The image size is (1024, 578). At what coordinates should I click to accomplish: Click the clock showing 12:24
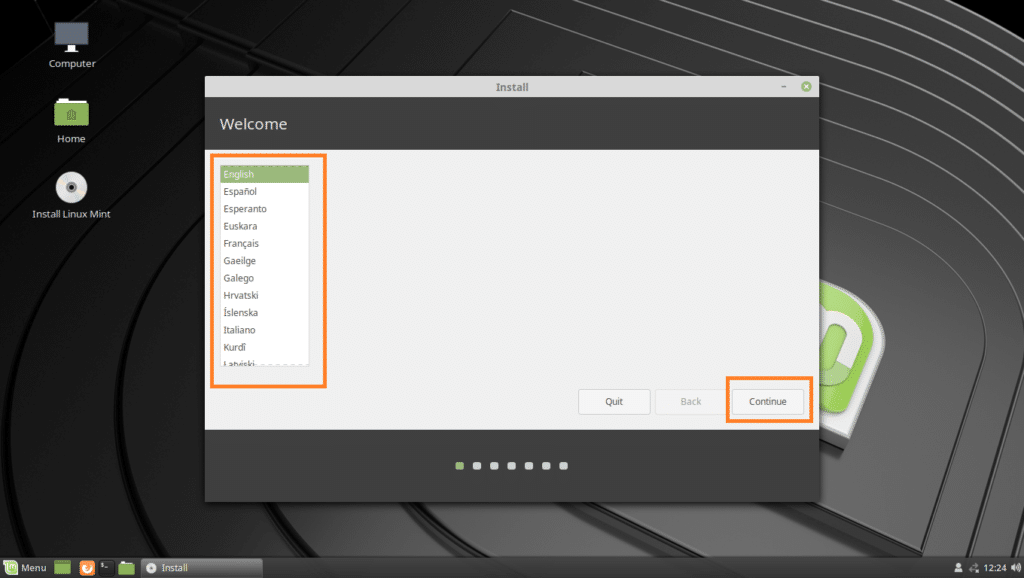[995, 567]
